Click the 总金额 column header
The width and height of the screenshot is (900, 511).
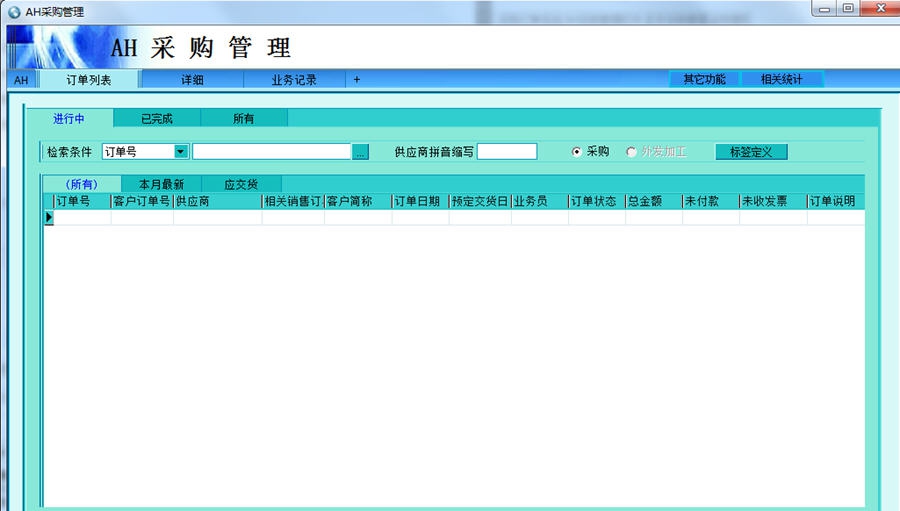[653, 202]
